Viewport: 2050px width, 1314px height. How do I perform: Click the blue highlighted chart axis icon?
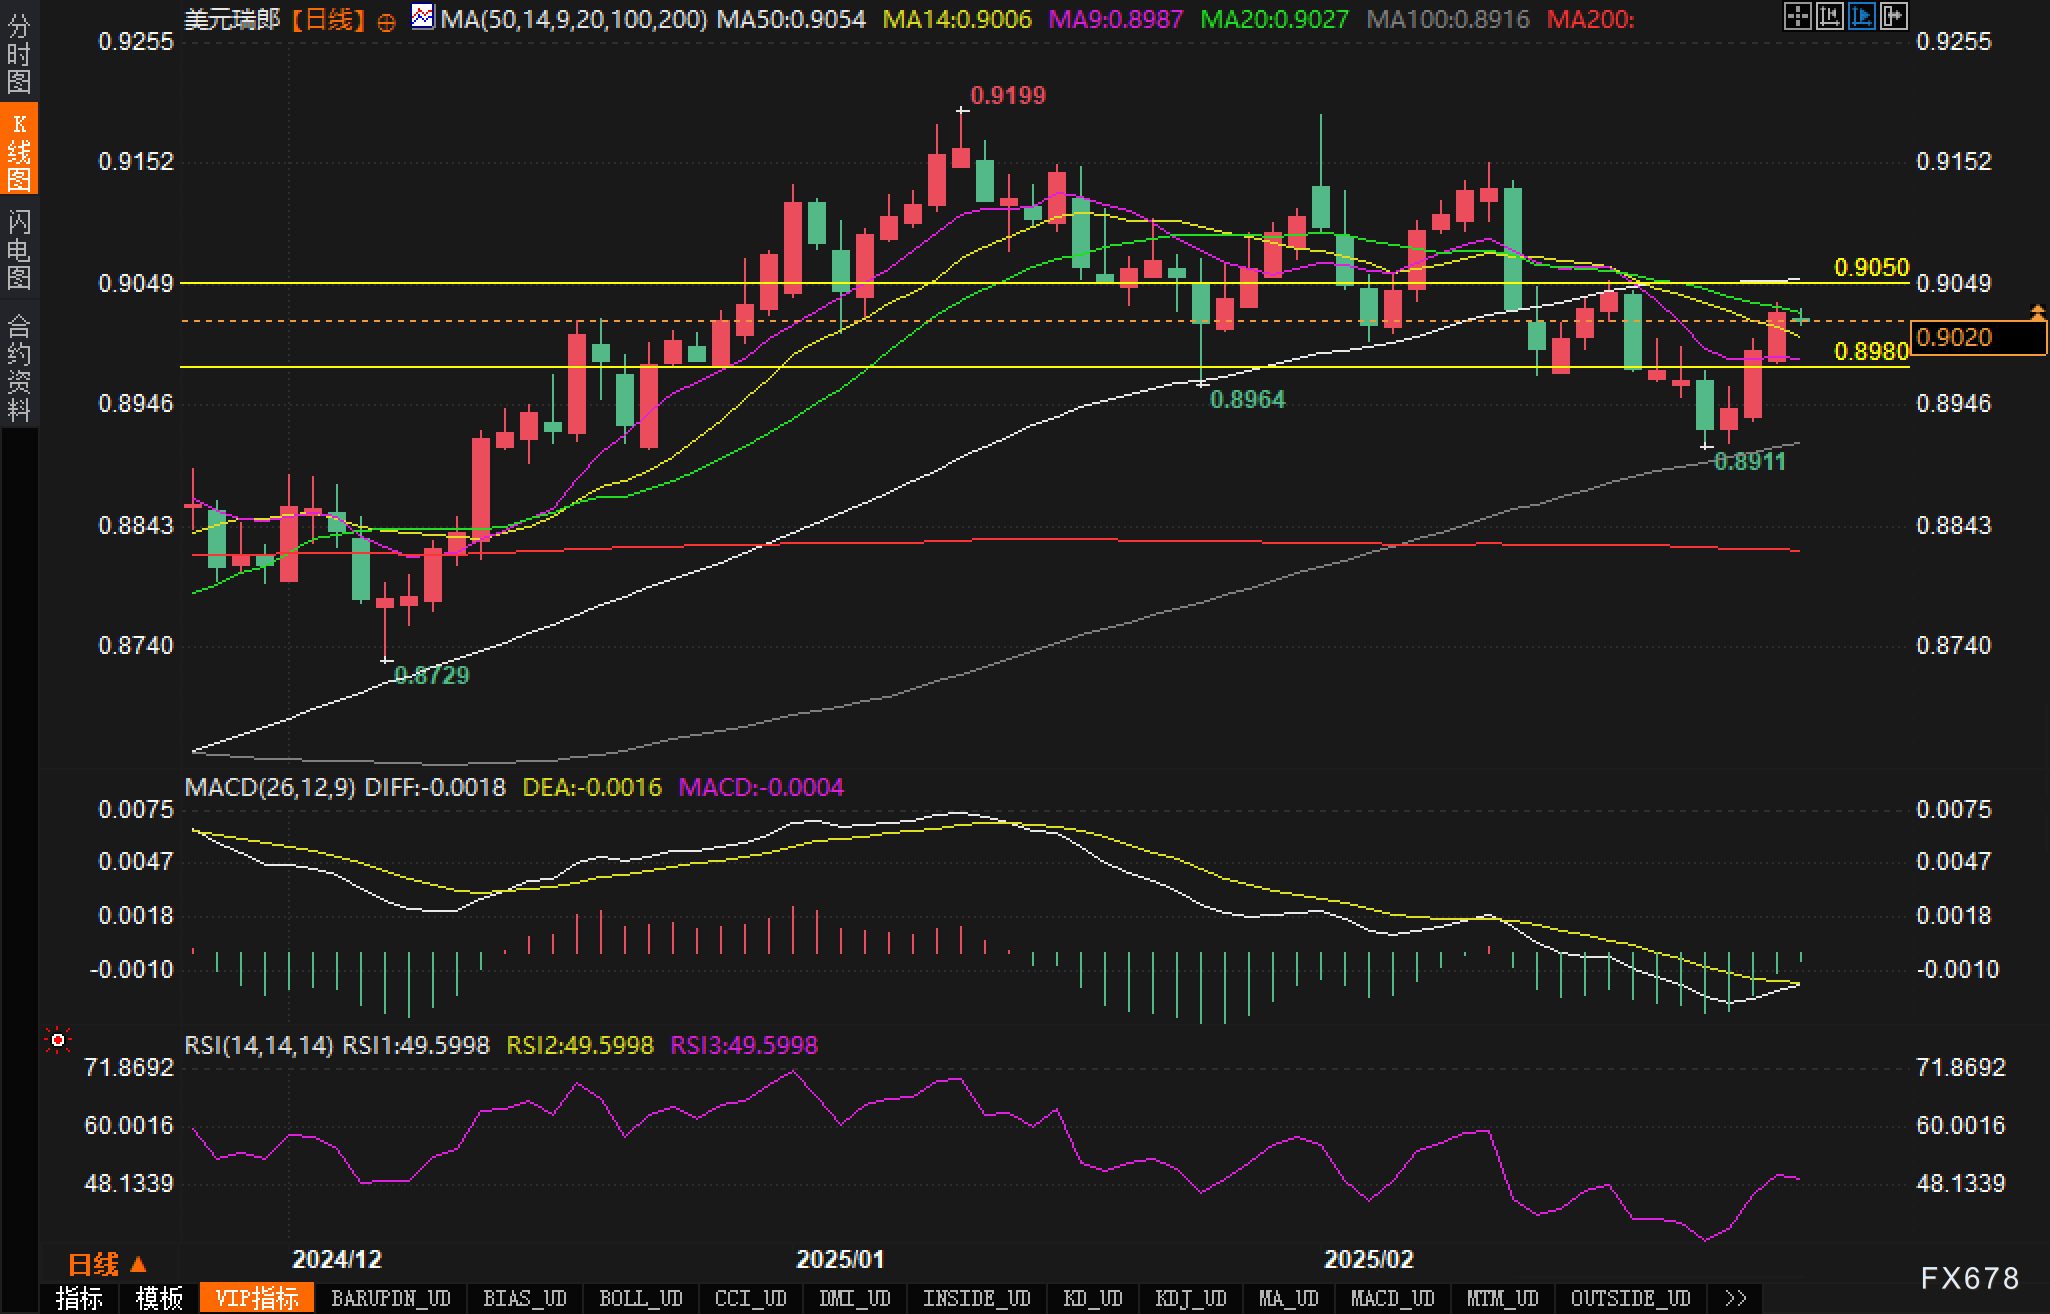point(1861,16)
